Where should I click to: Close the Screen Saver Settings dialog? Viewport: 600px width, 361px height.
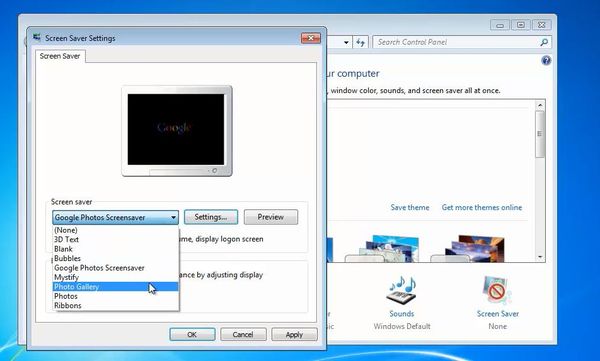pyautogui.click(x=311, y=38)
